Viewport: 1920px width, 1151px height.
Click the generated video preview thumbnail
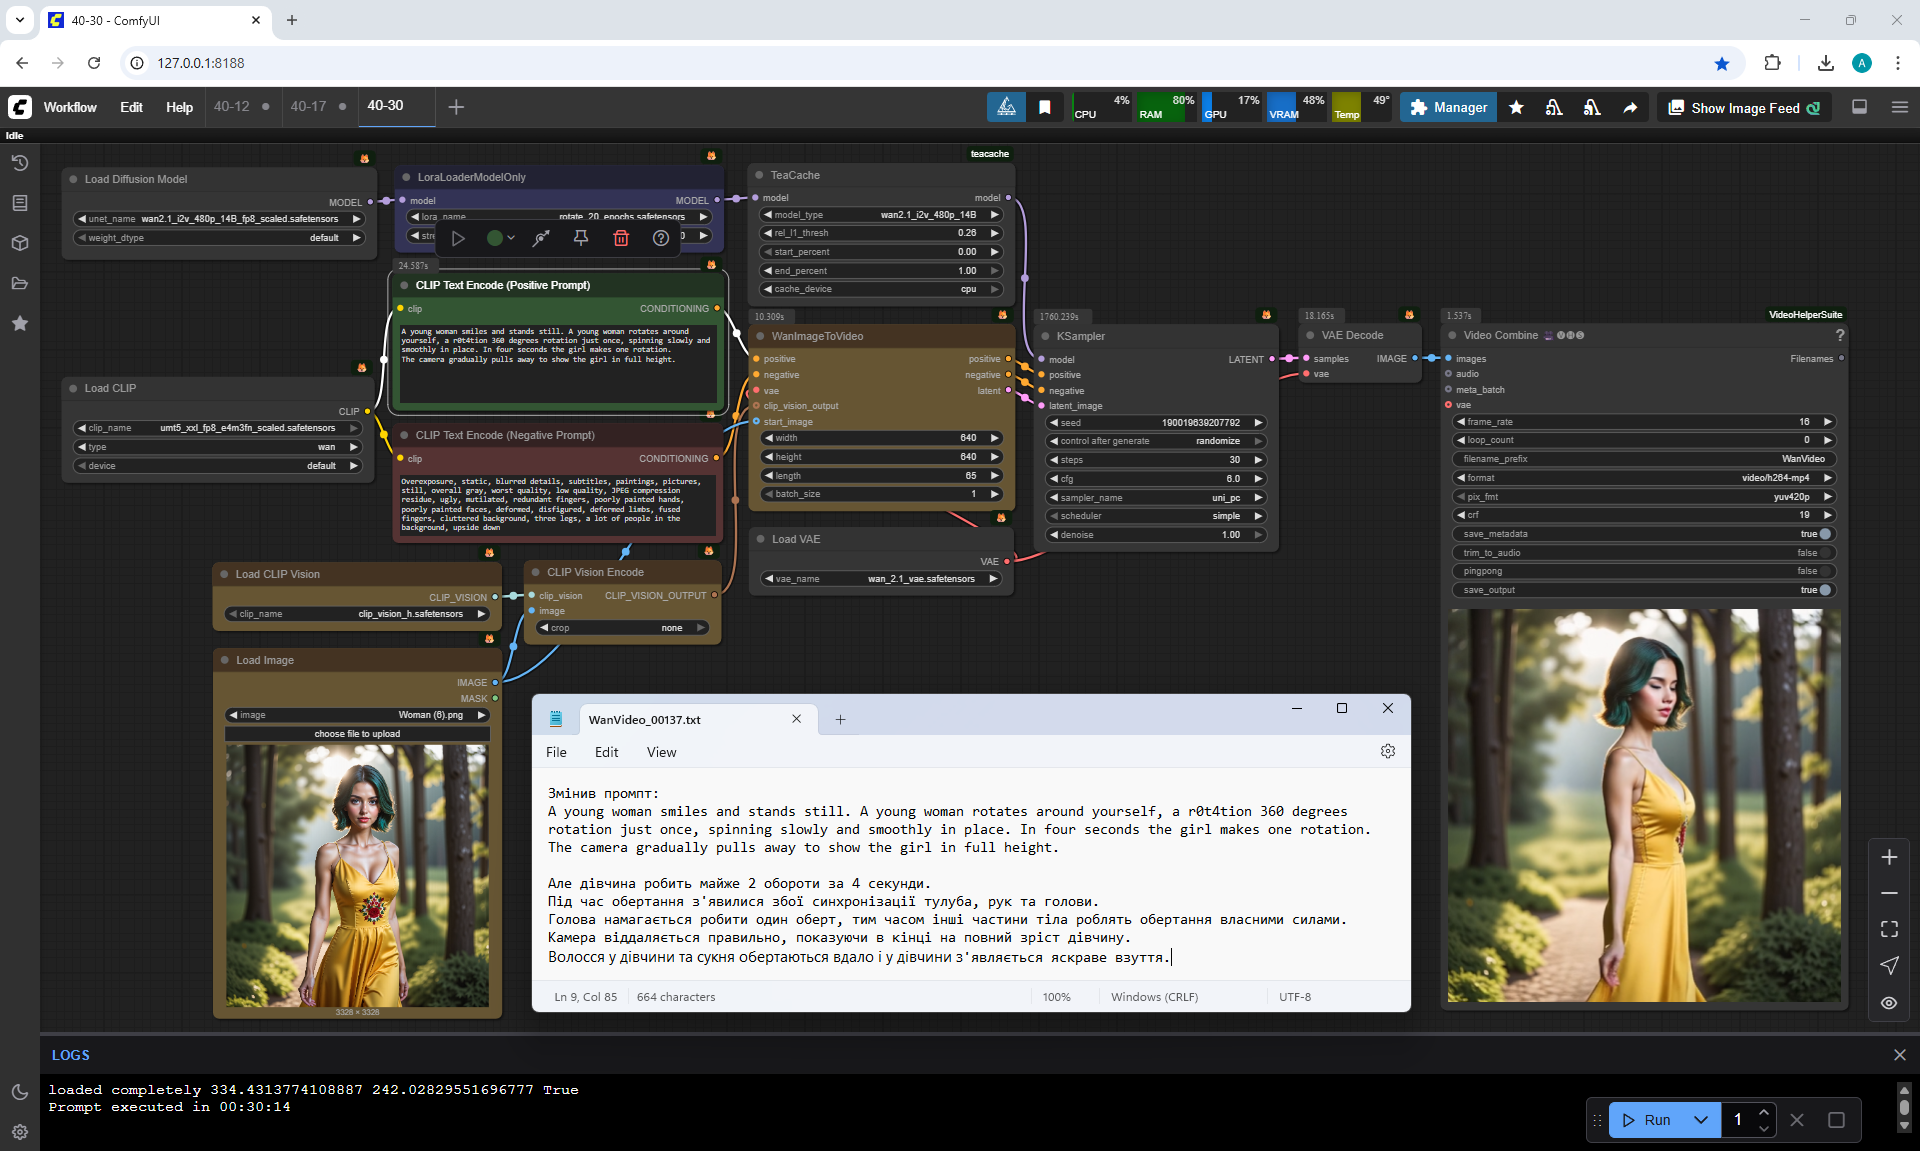(x=1644, y=805)
